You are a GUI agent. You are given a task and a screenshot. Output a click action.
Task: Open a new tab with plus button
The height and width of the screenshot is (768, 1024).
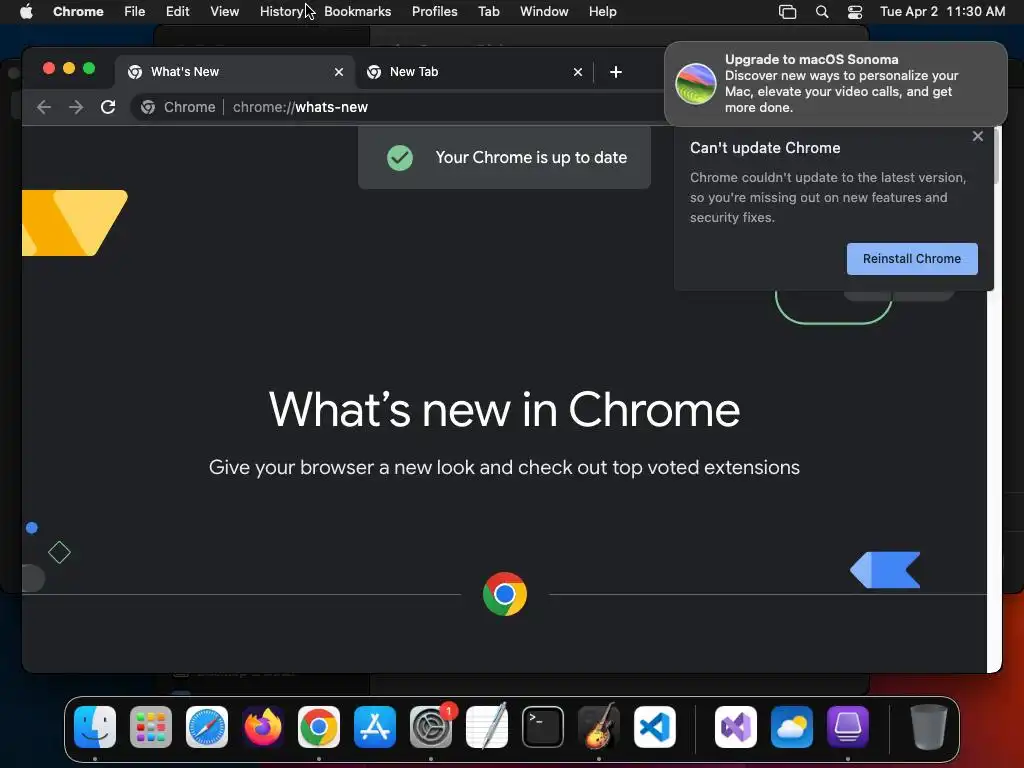[x=616, y=72]
